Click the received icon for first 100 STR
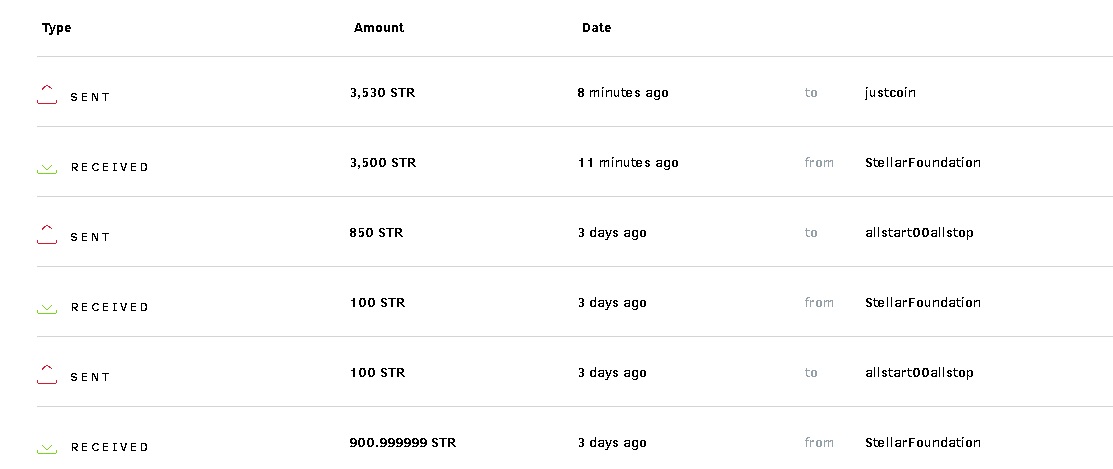Image resolution: width=1113 pixels, height=469 pixels. click(47, 308)
